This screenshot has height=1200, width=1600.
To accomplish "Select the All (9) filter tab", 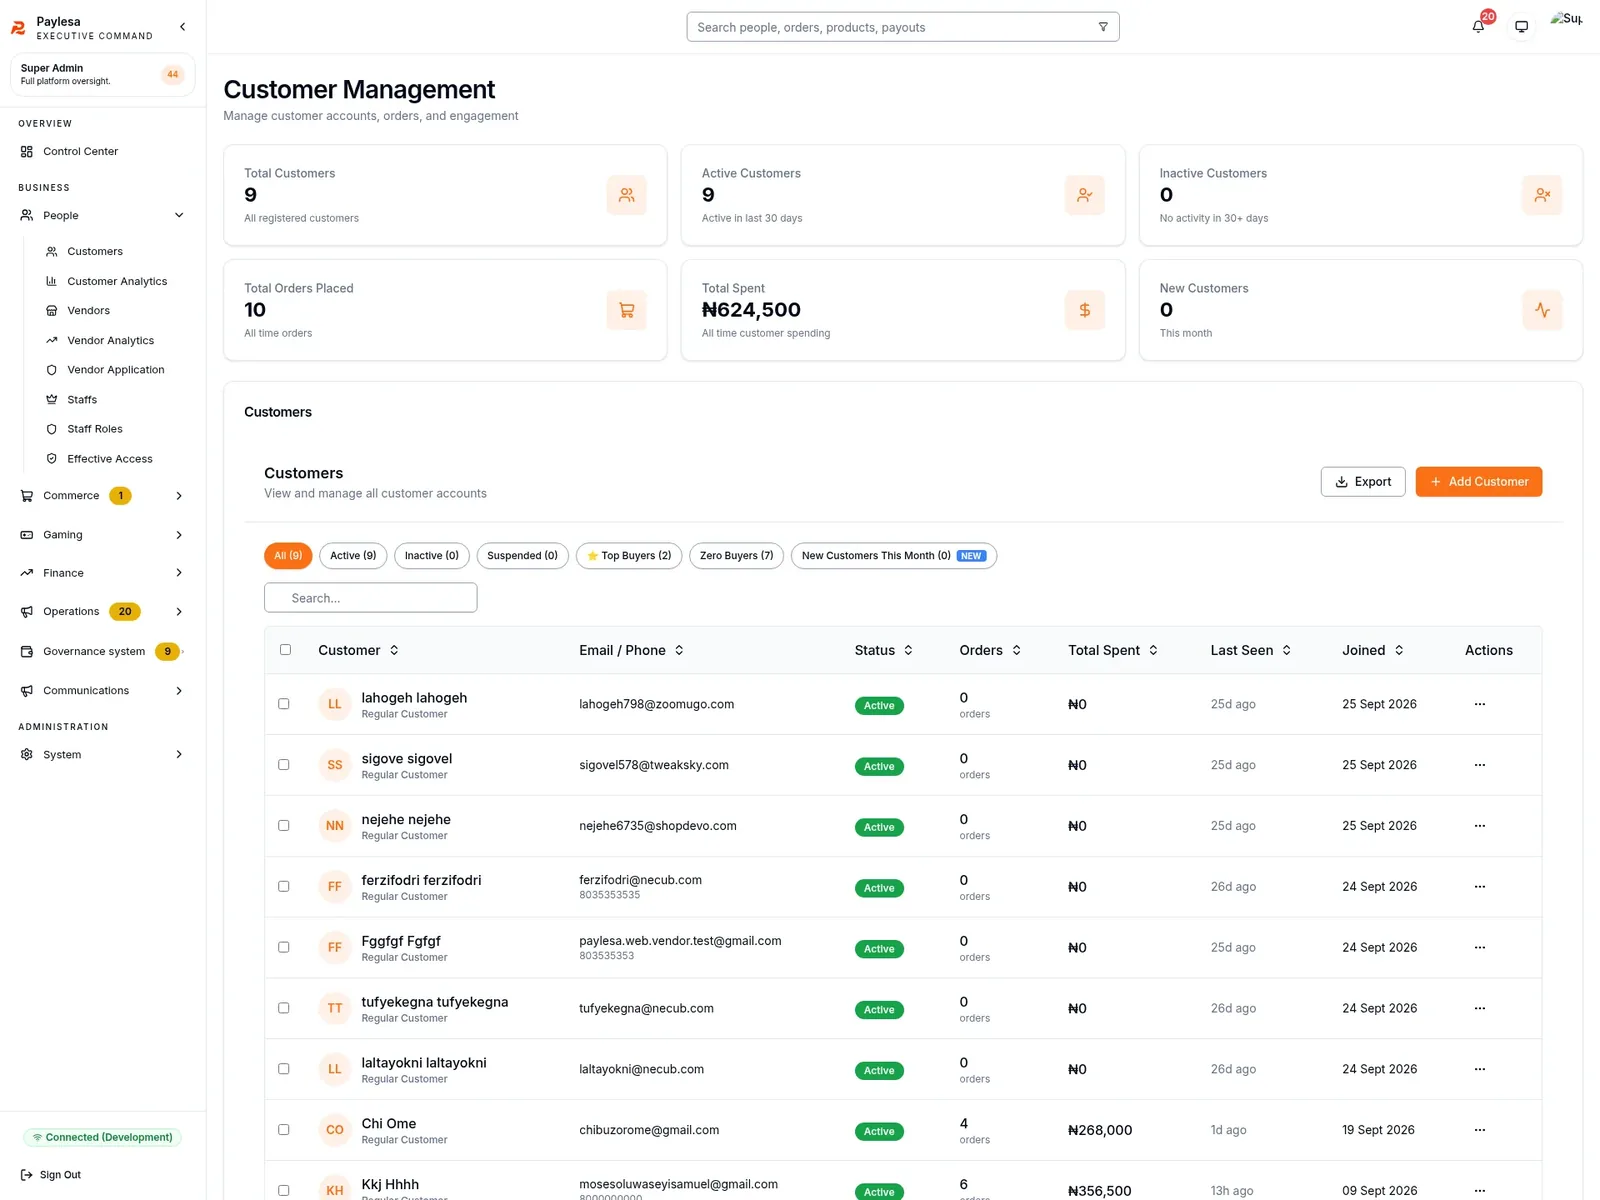I will coord(288,556).
